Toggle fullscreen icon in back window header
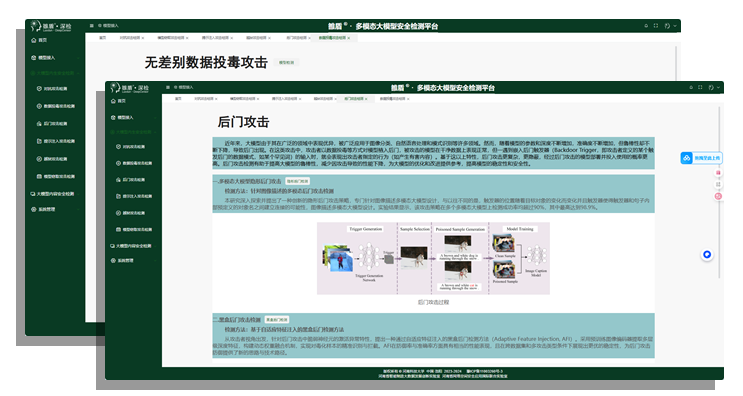 pyautogui.click(x=656, y=26)
